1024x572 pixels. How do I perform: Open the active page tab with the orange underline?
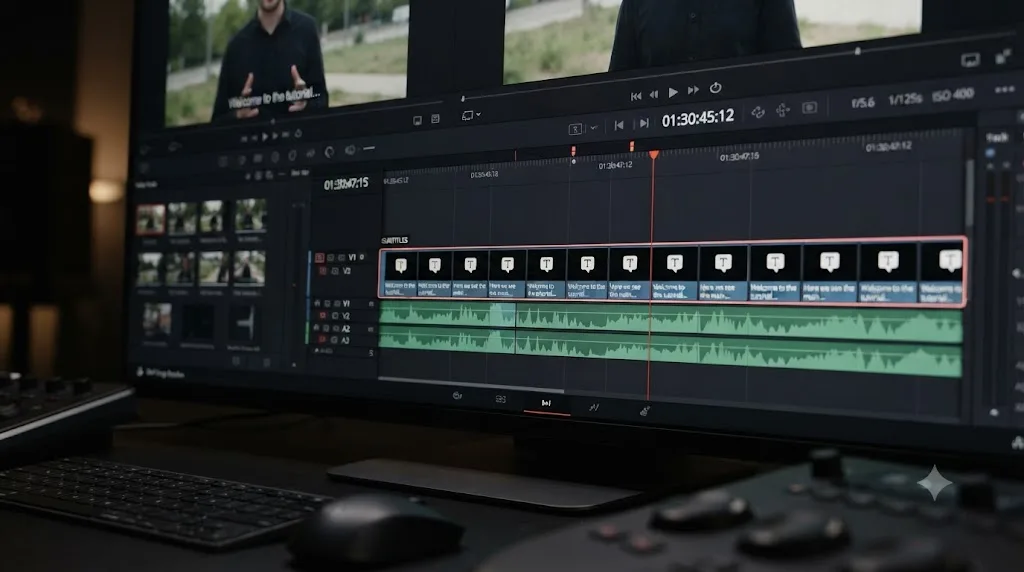(x=546, y=404)
